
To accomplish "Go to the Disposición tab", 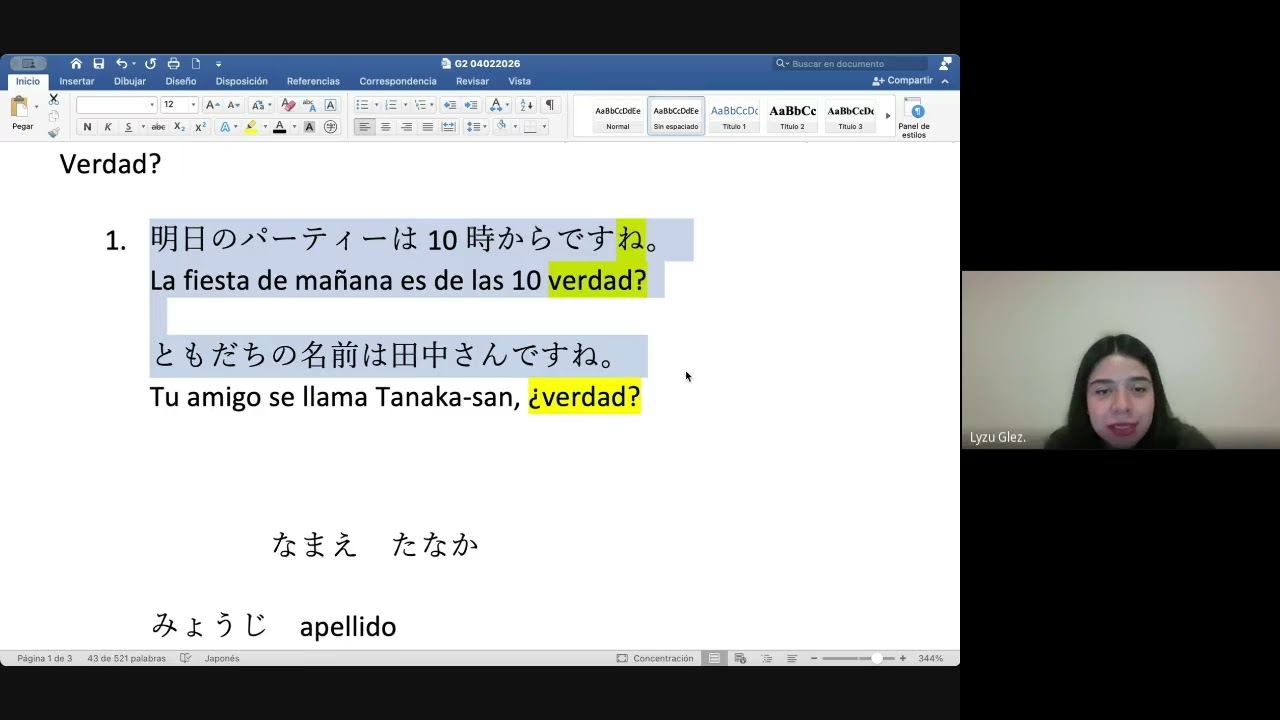I will 242,81.
